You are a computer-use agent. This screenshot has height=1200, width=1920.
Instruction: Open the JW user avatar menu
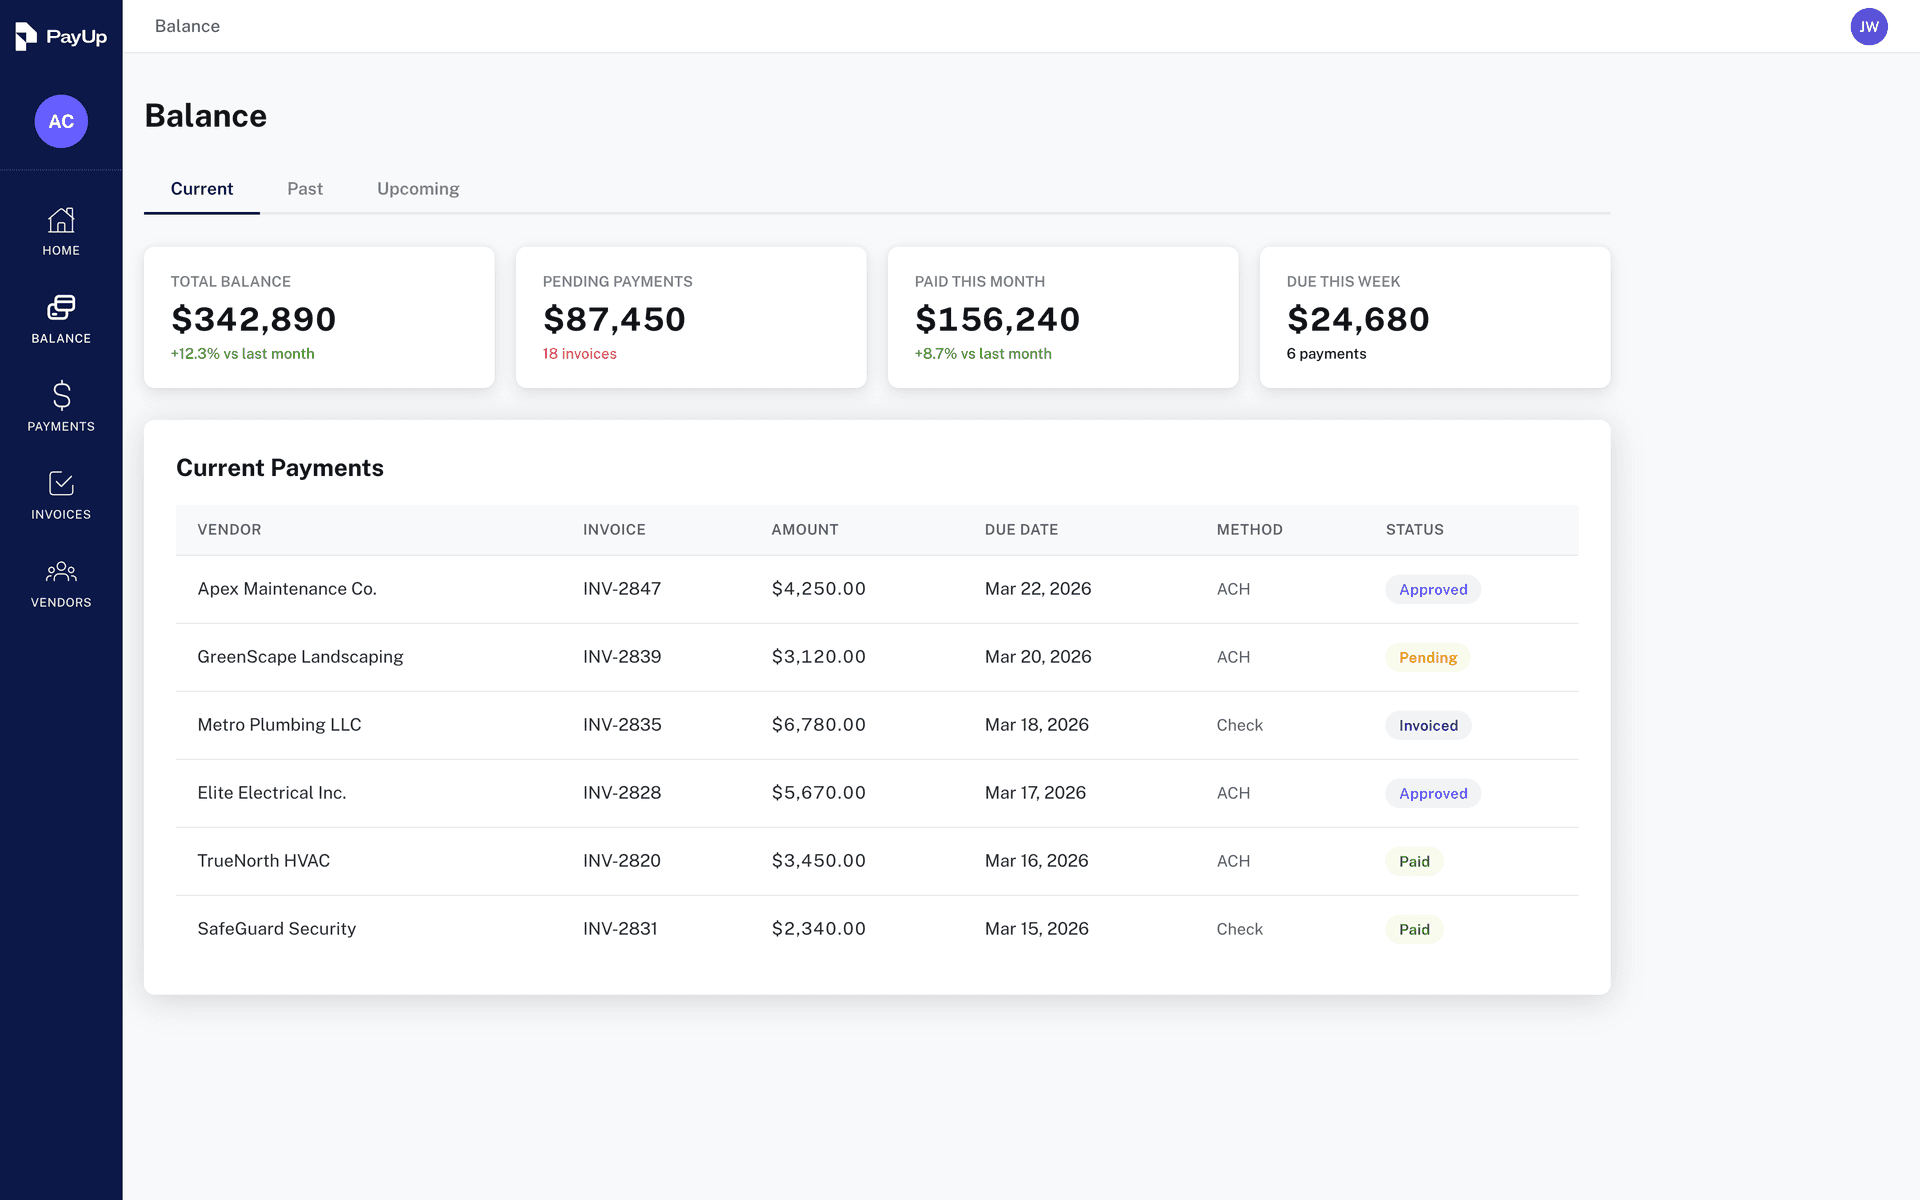click(x=1870, y=26)
